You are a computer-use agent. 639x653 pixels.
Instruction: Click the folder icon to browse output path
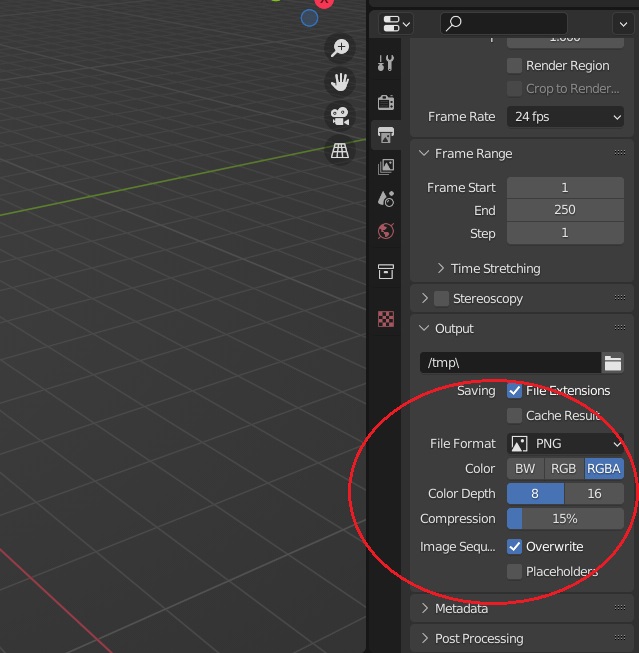click(612, 363)
